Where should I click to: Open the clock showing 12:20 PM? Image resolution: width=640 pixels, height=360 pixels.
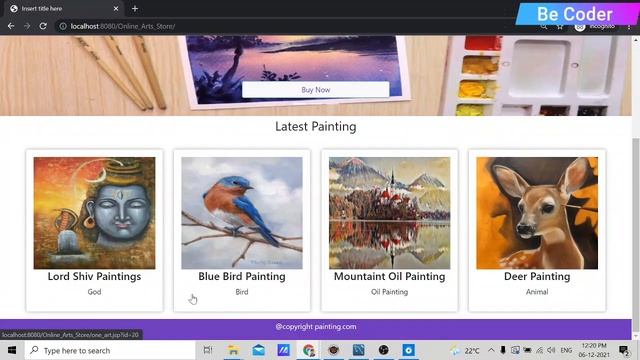(x=594, y=350)
